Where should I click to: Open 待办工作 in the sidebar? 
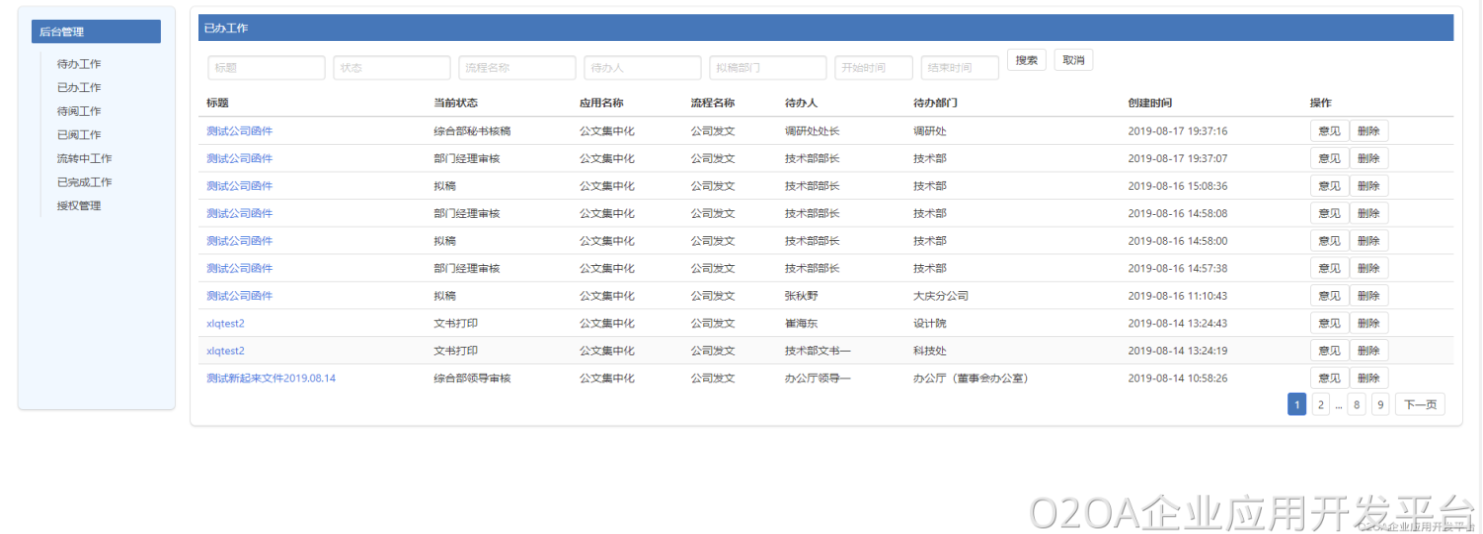(79, 64)
